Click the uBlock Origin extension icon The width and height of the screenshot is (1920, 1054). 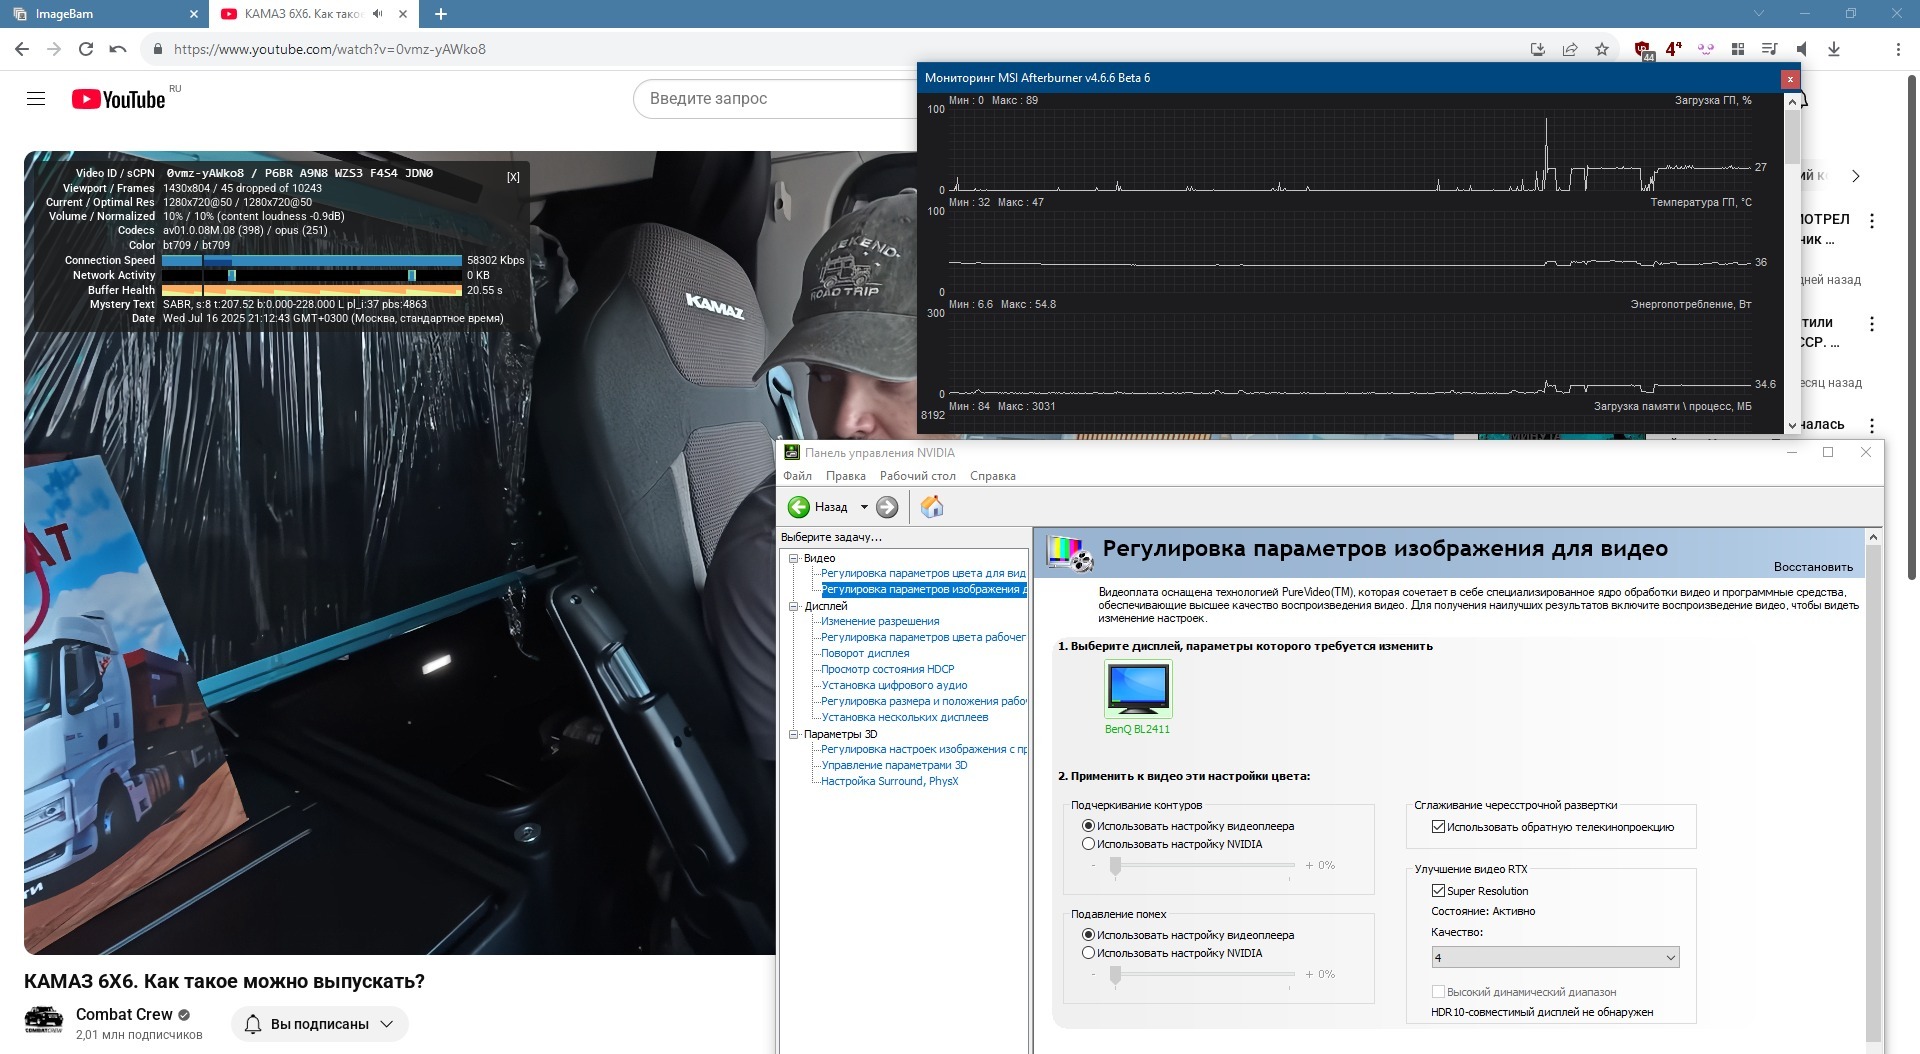coord(1642,49)
